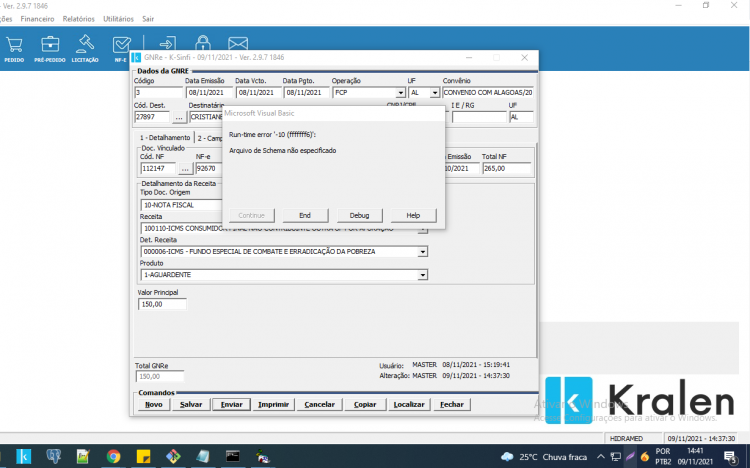Click the Localizar button
This screenshot has width=750, height=468.
(409, 404)
